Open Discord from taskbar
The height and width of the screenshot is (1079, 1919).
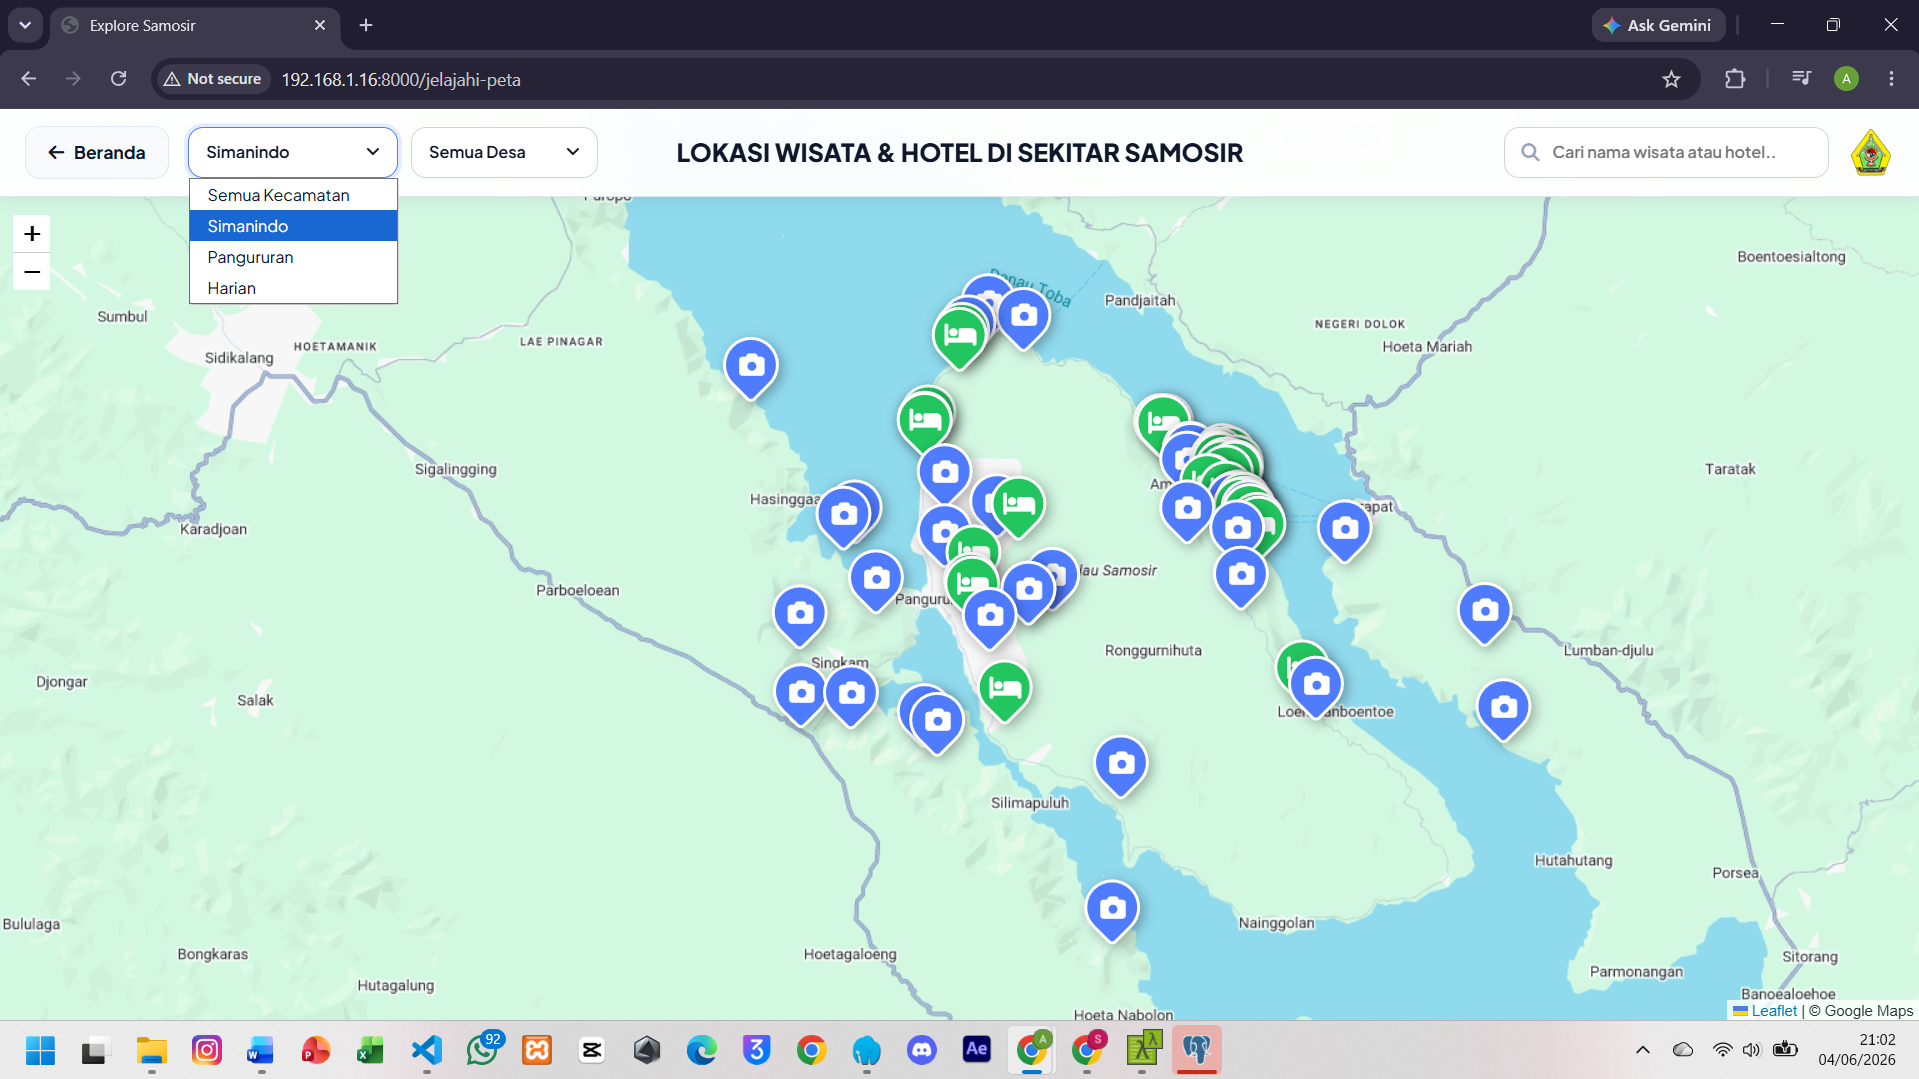[921, 1050]
